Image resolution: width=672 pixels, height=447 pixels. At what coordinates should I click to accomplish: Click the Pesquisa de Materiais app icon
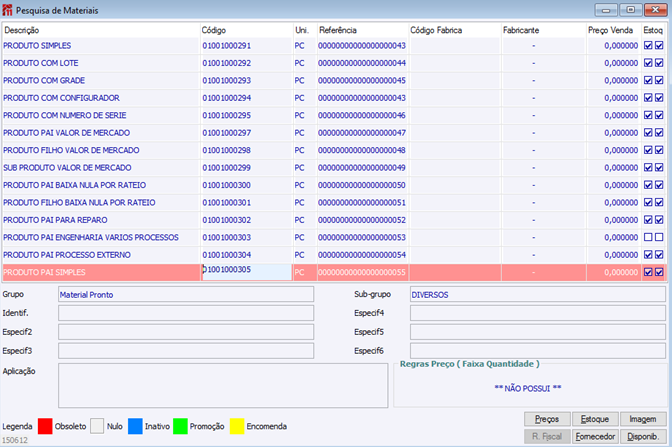point(7,10)
